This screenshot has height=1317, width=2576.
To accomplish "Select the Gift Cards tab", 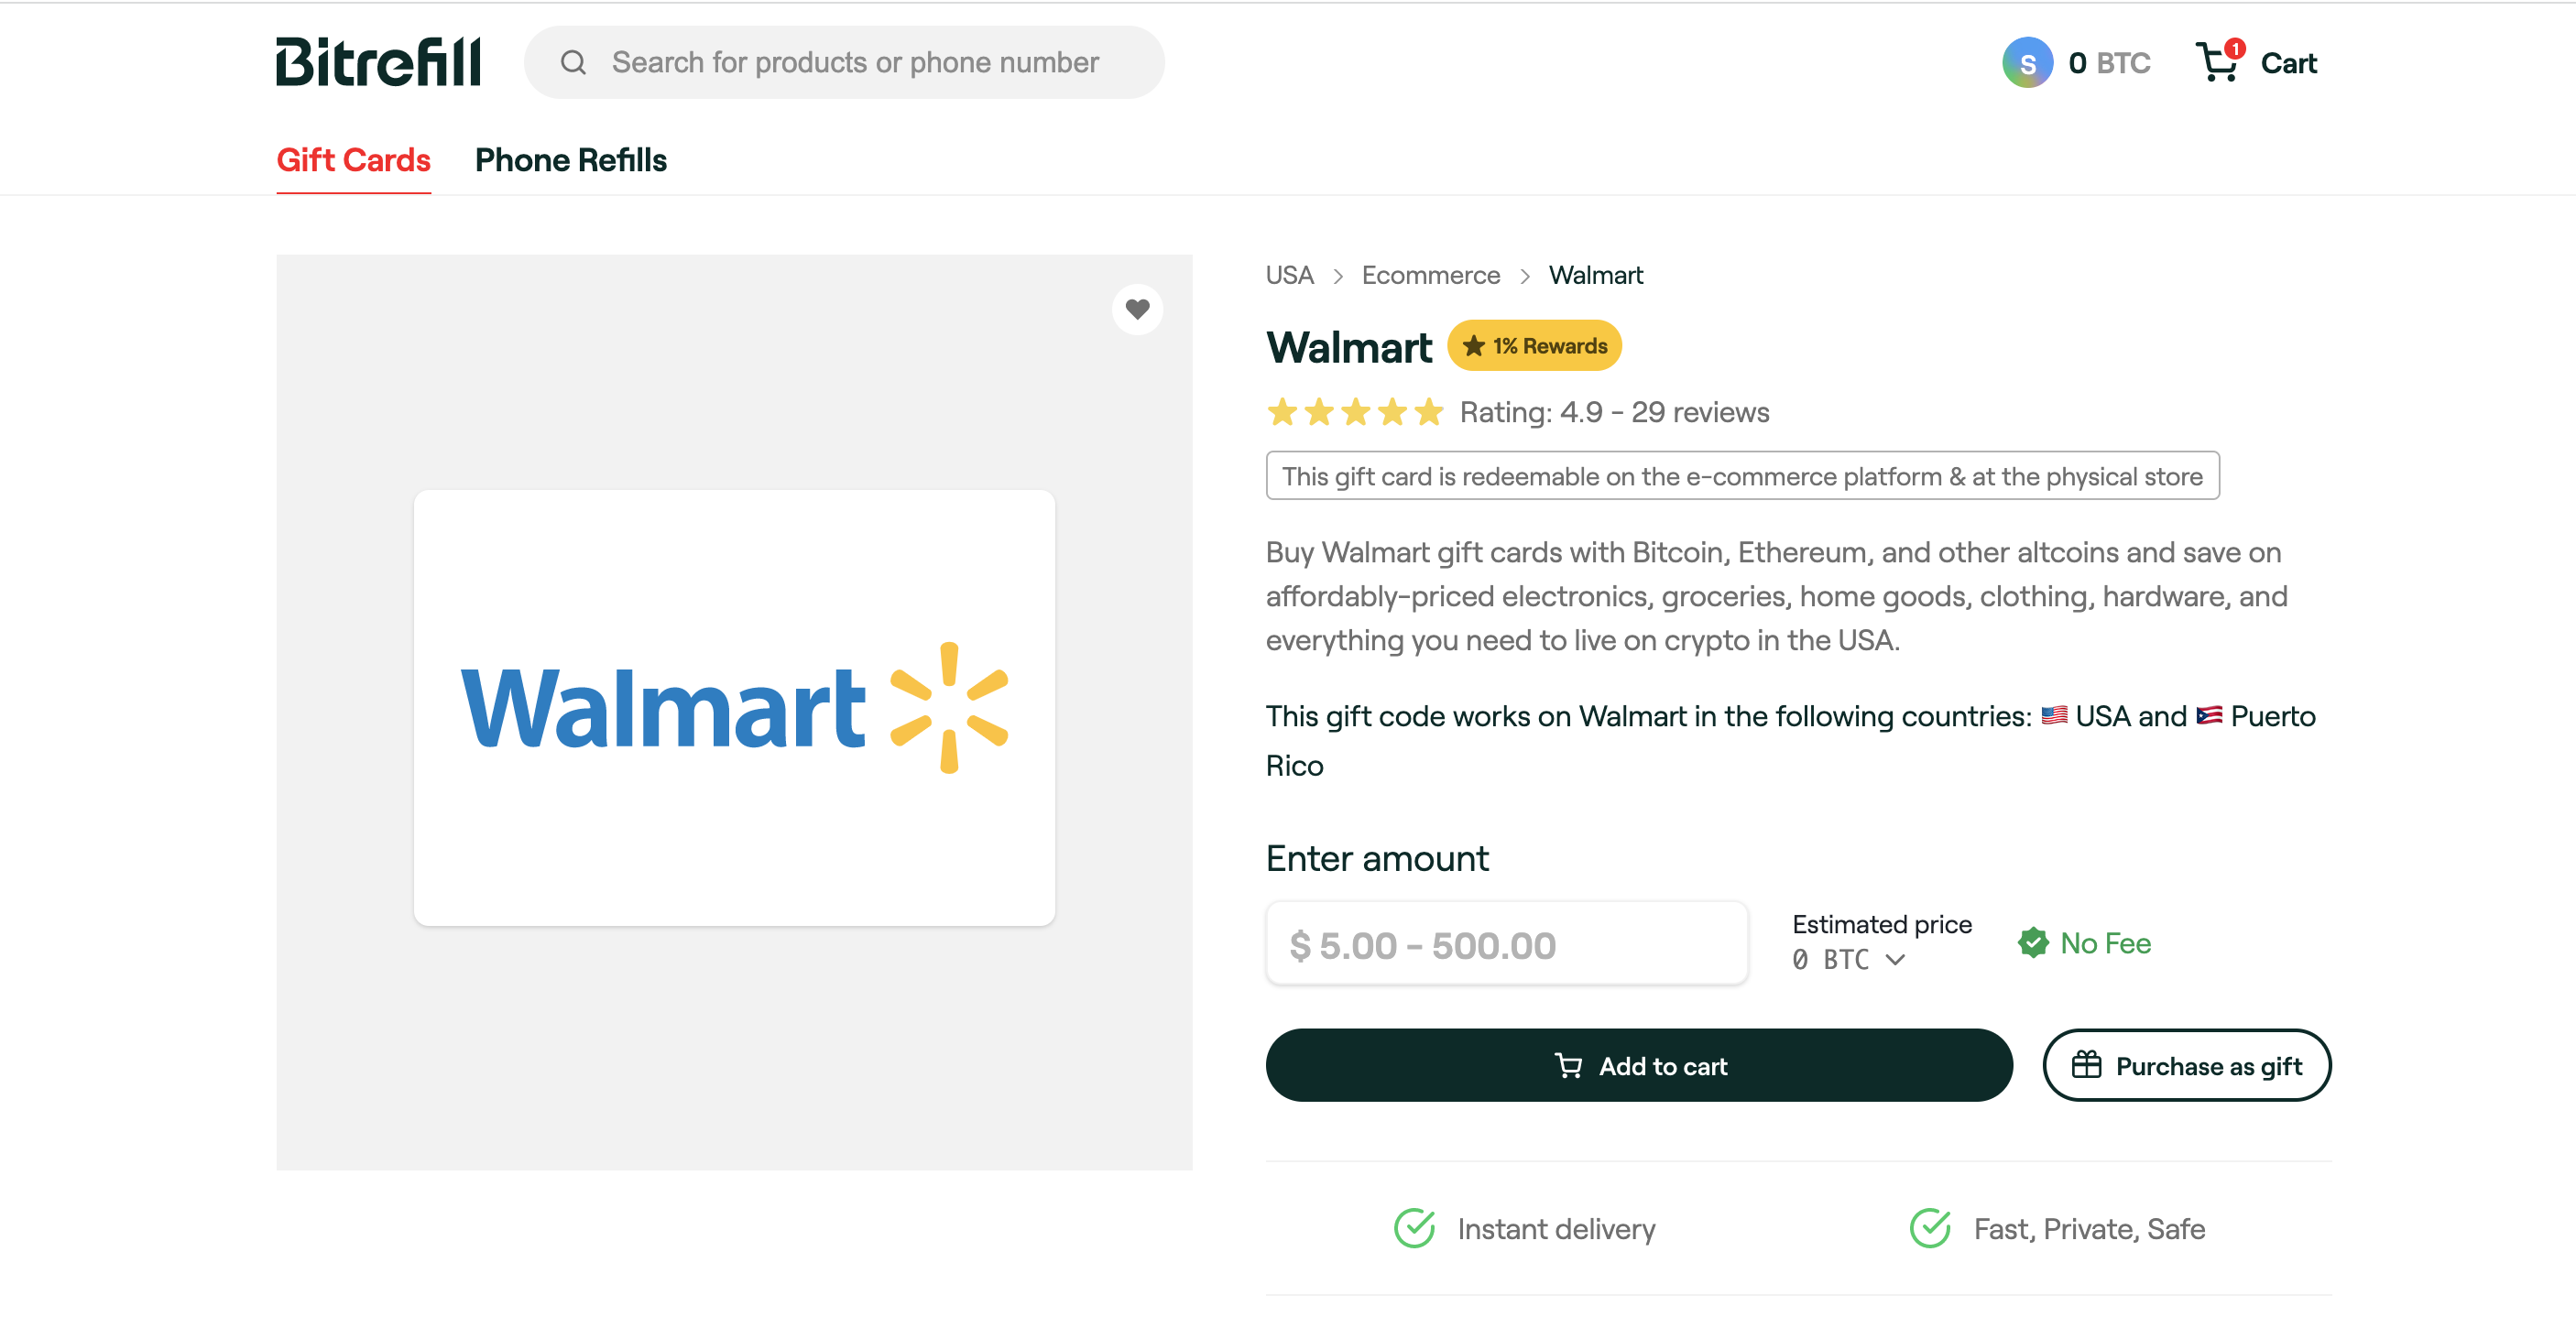I will pyautogui.click(x=353, y=159).
